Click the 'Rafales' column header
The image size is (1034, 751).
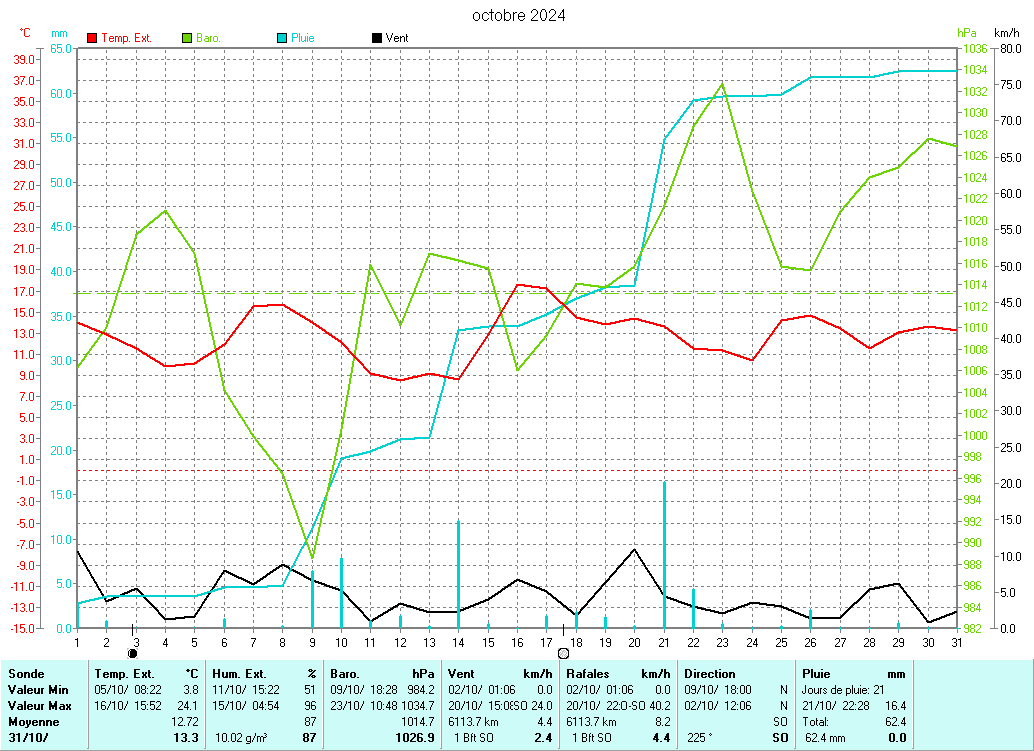(588, 674)
